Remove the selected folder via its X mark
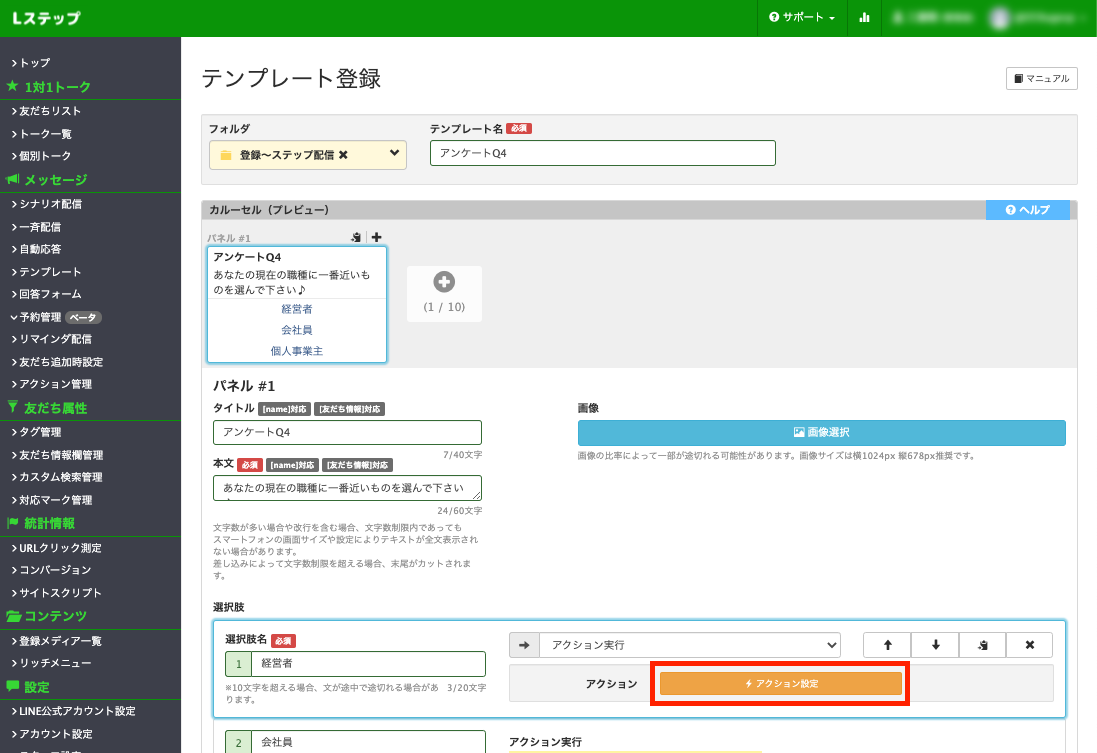 pos(343,155)
